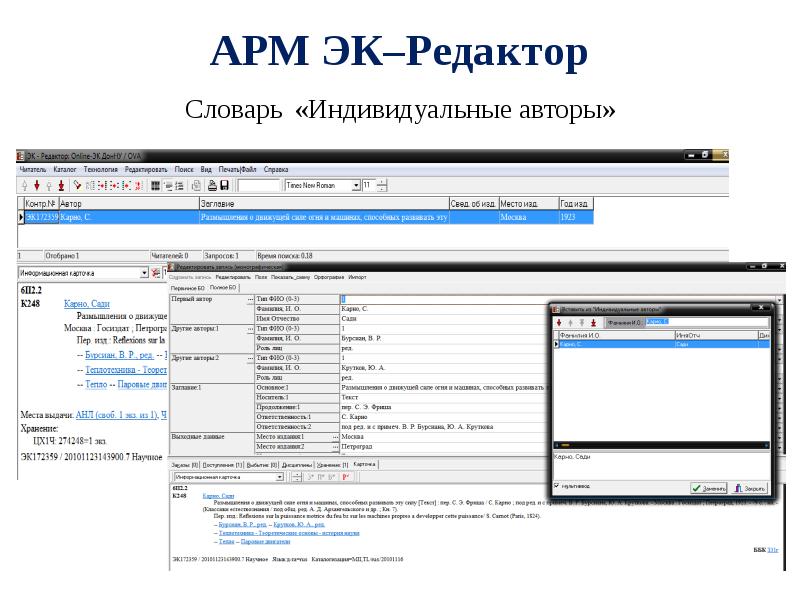
Task: Open the Каталог menu
Action: pyautogui.click(x=64, y=170)
